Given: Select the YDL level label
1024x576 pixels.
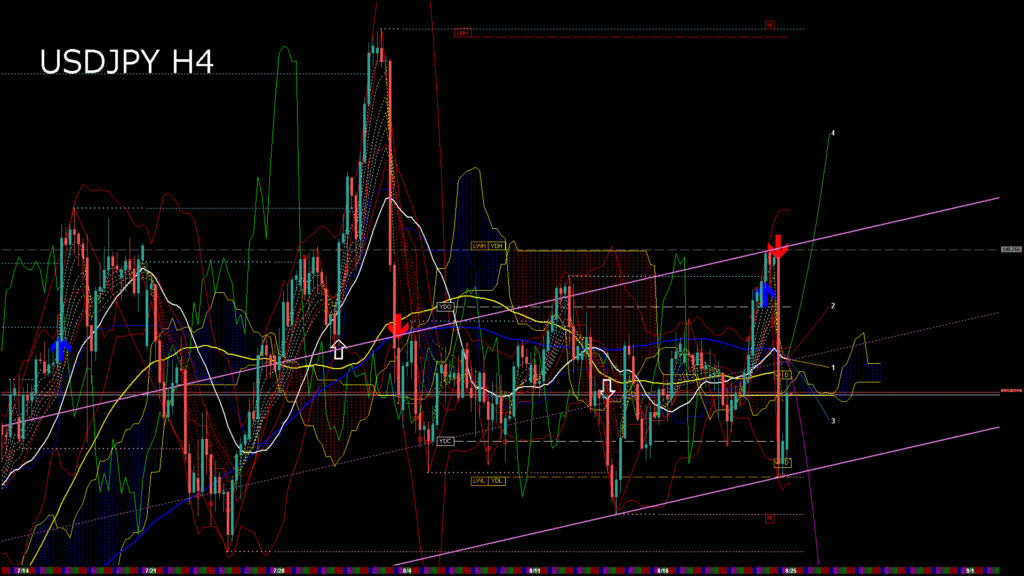Looking at the screenshot, I should [497, 480].
